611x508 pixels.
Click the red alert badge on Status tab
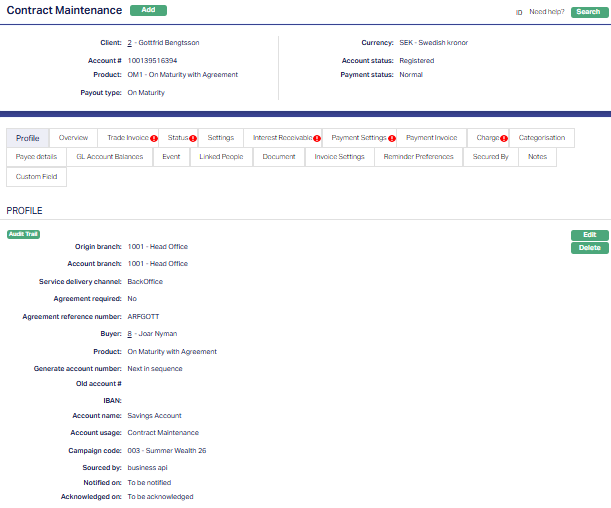[x=192, y=138]
